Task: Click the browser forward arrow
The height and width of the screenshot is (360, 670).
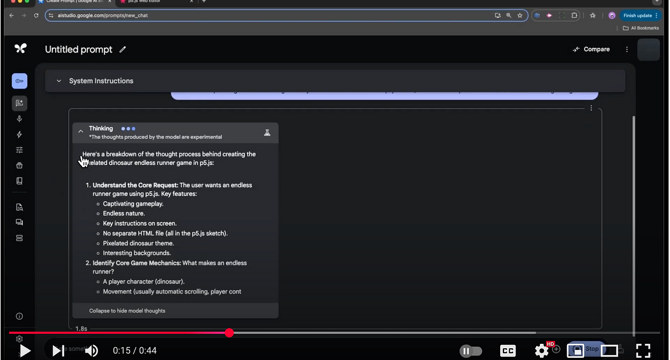Action: pyautogui.click(x=24, y=15)
